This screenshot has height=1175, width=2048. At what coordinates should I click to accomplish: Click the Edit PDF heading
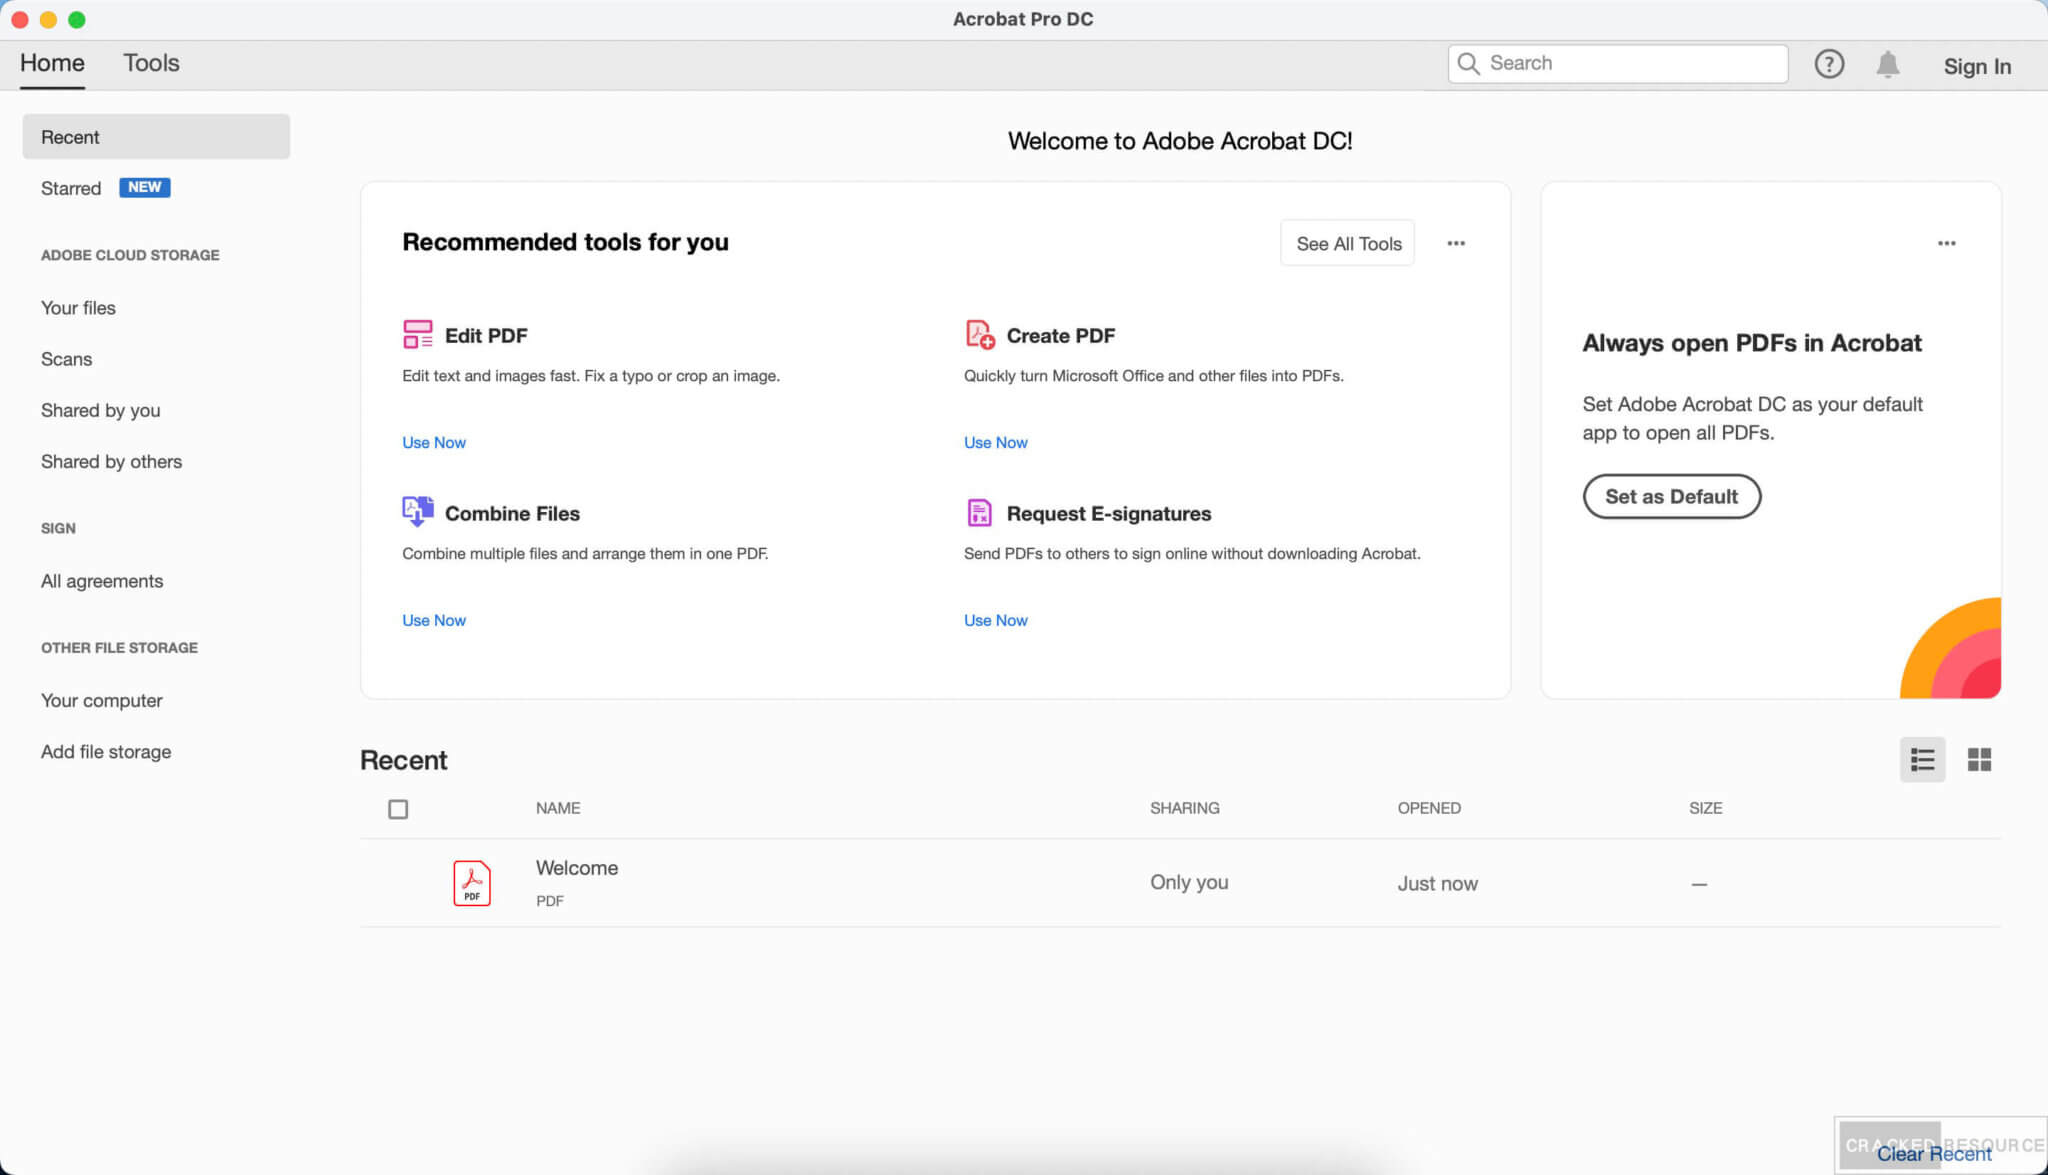(486, 335)
